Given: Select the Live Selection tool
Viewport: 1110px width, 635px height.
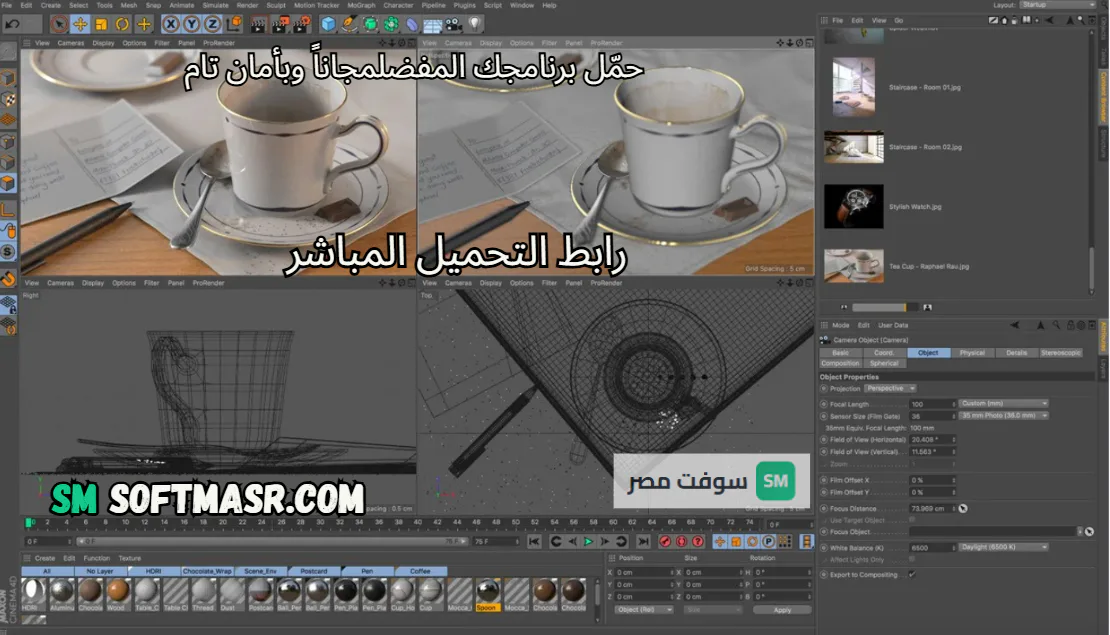Looking at the screenshot, I should [x=59, y=25].
